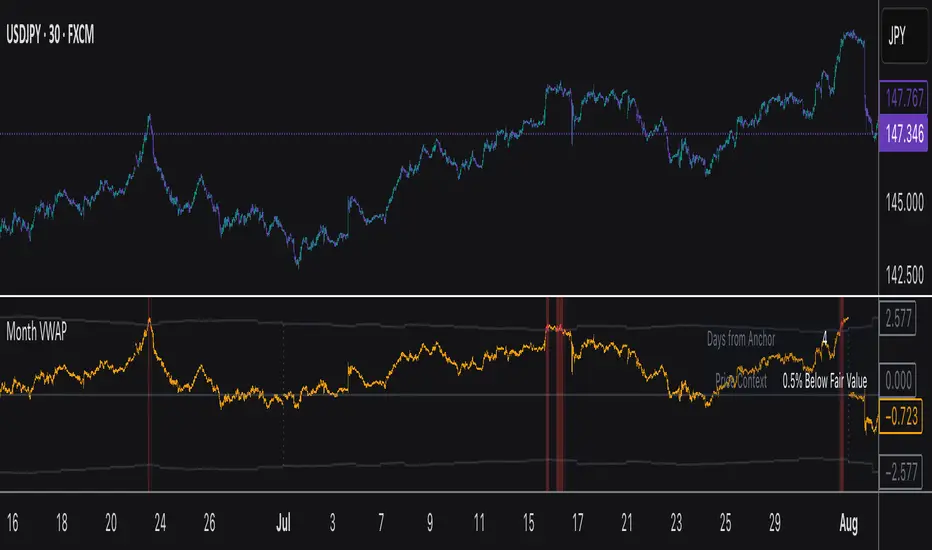Click the 142.500 price axis value

click(905, 275)
